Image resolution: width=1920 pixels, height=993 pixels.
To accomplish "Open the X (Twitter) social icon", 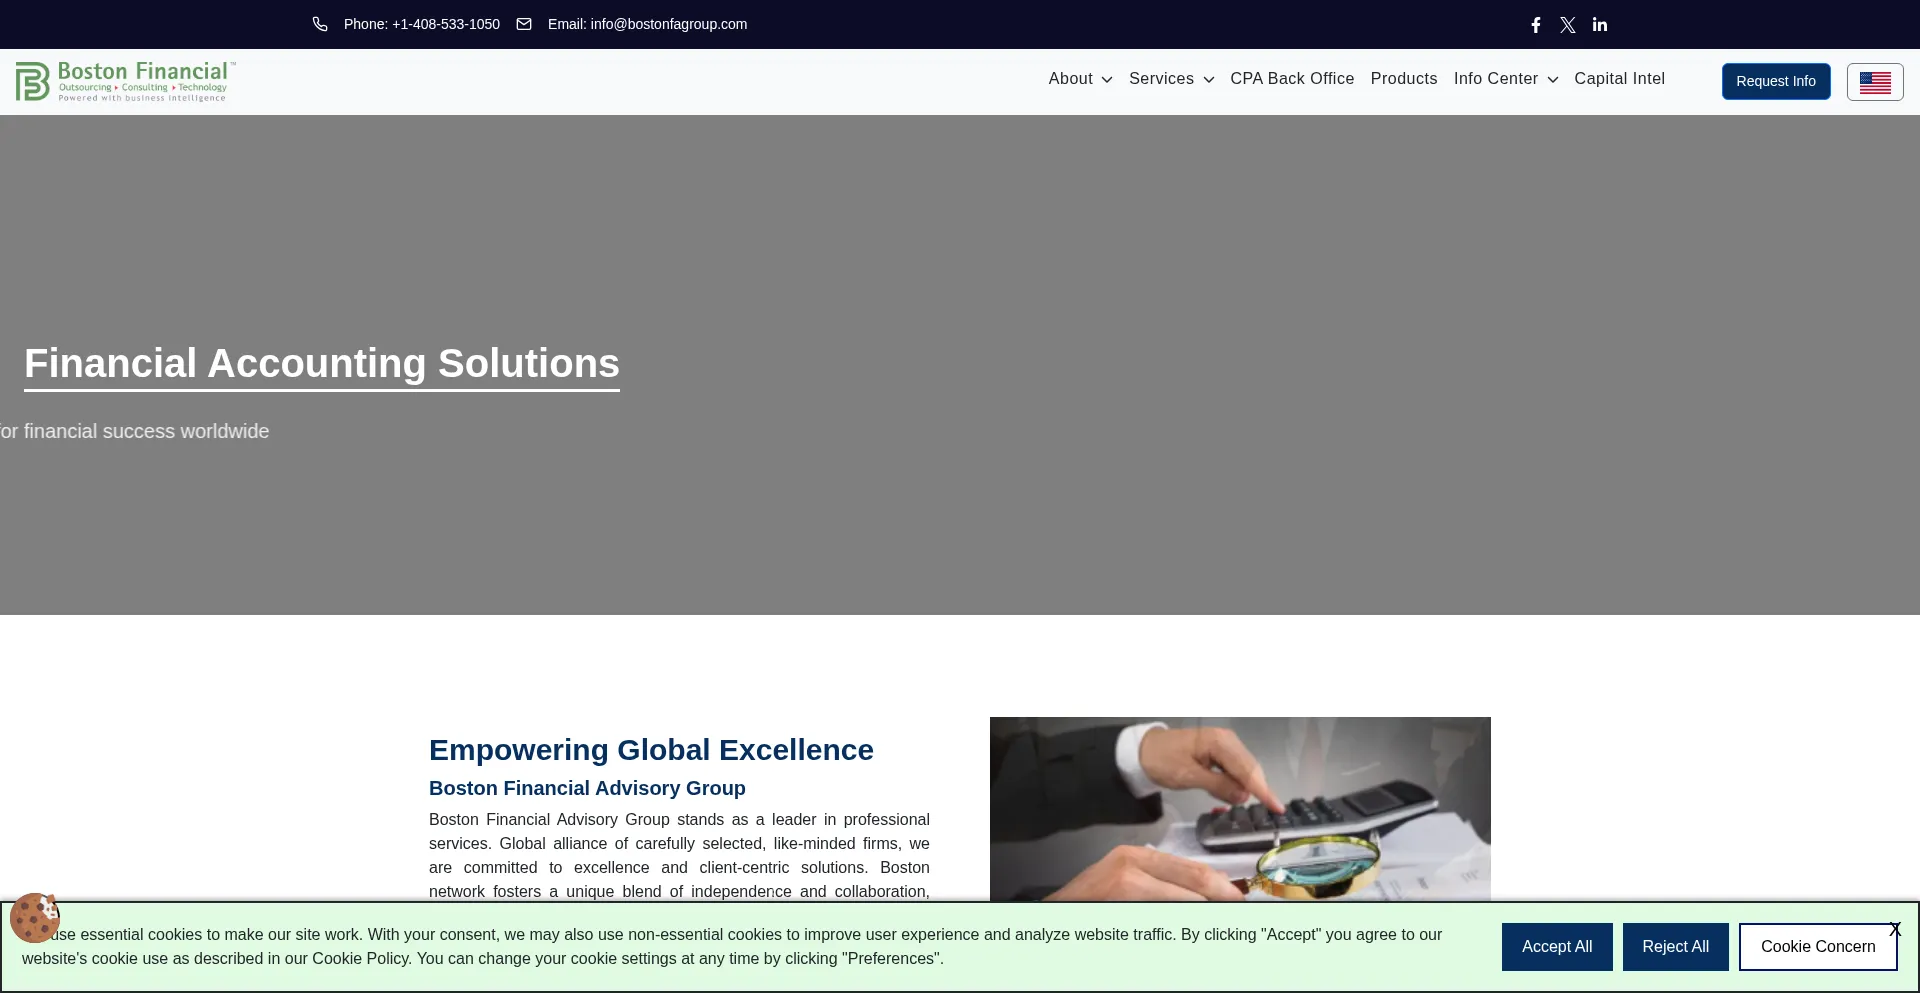I will (x=1568, y=25).
